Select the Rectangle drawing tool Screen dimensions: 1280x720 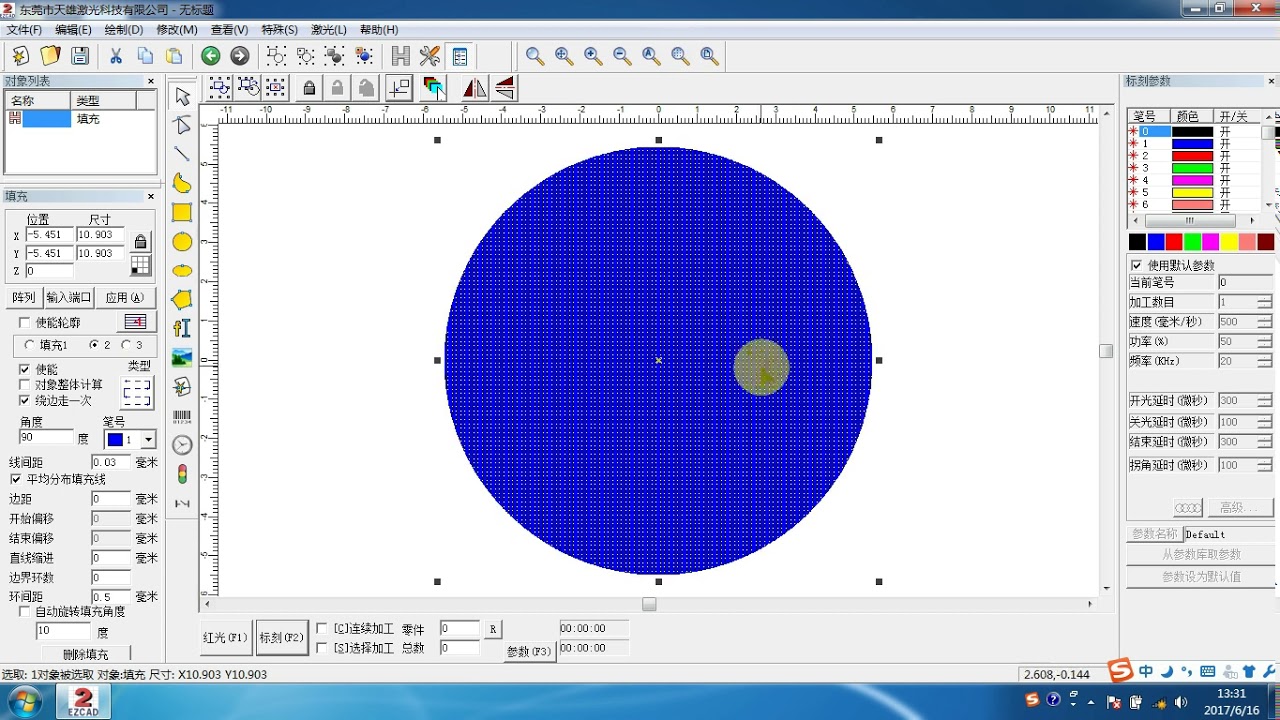[182, 212]
